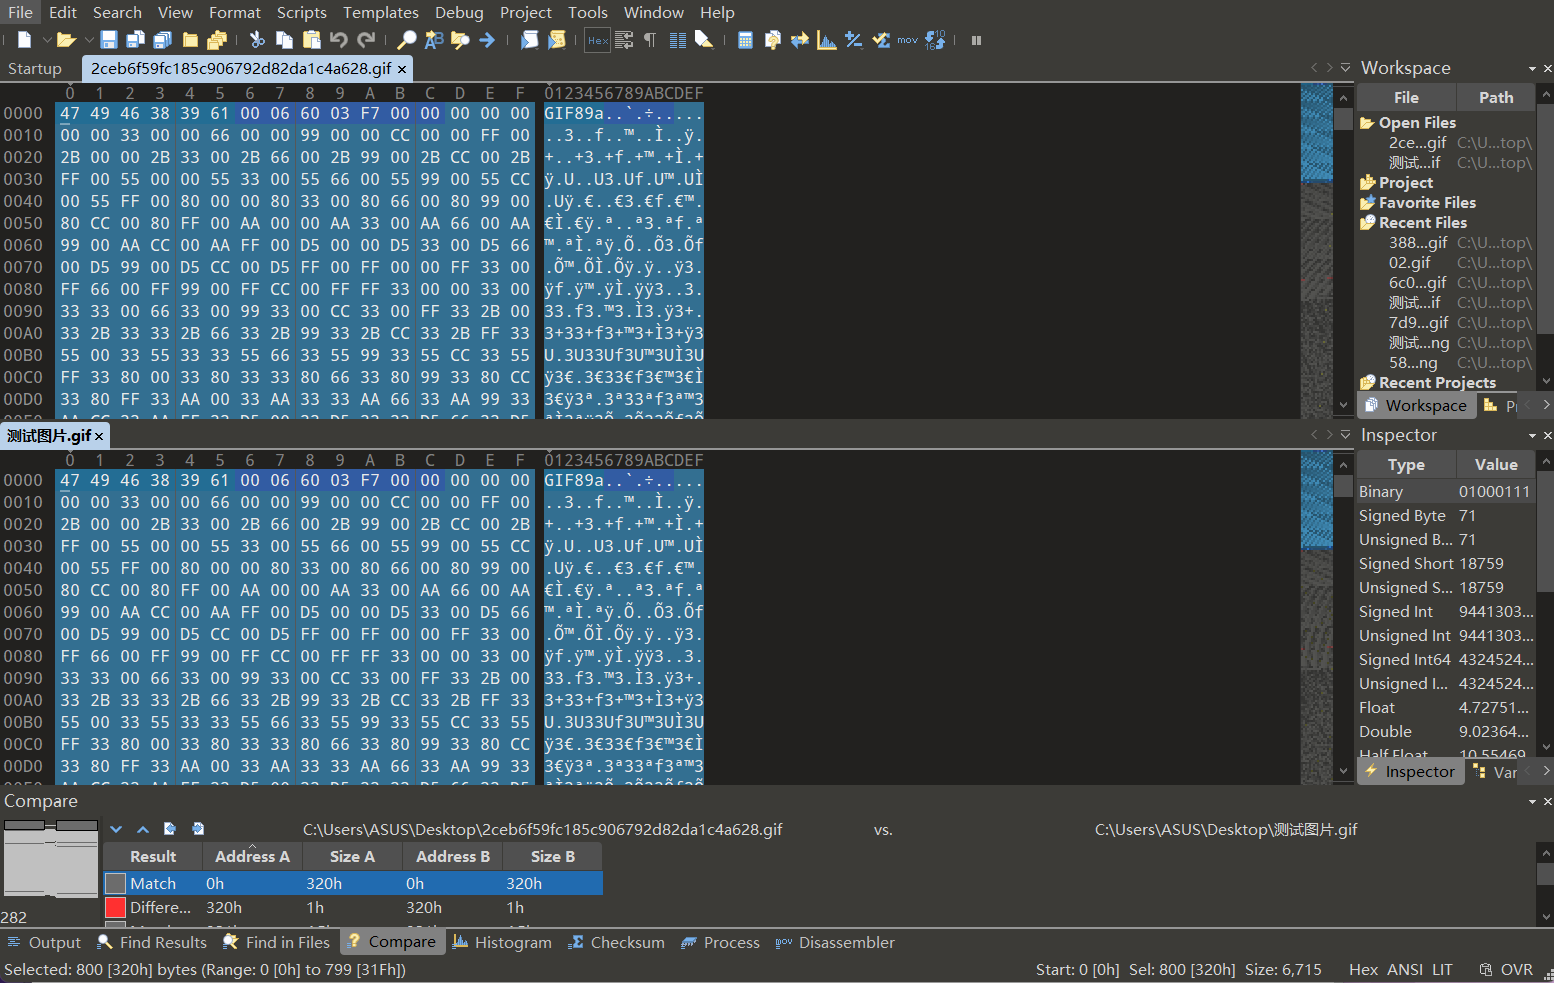The image size is (1554, 983).
Task: Click the lower editor tab list dropdown
Action: [x=1345, y=435]
